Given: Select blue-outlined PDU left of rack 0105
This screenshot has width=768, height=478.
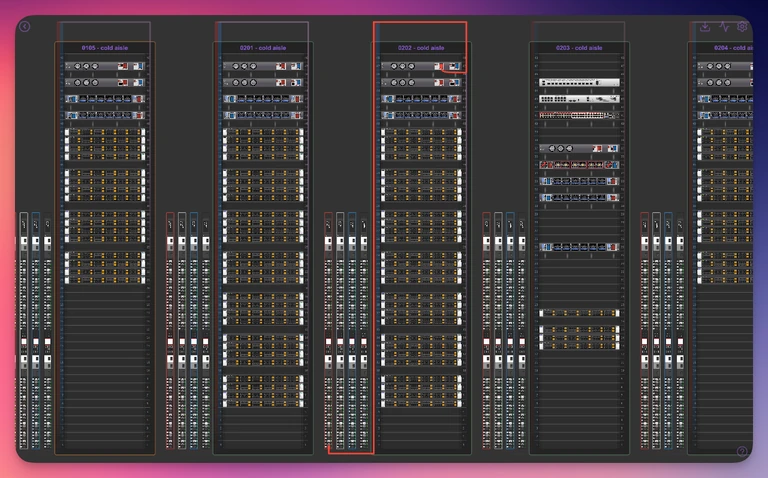Looking at the screenshot, I should tap(36, 331).
